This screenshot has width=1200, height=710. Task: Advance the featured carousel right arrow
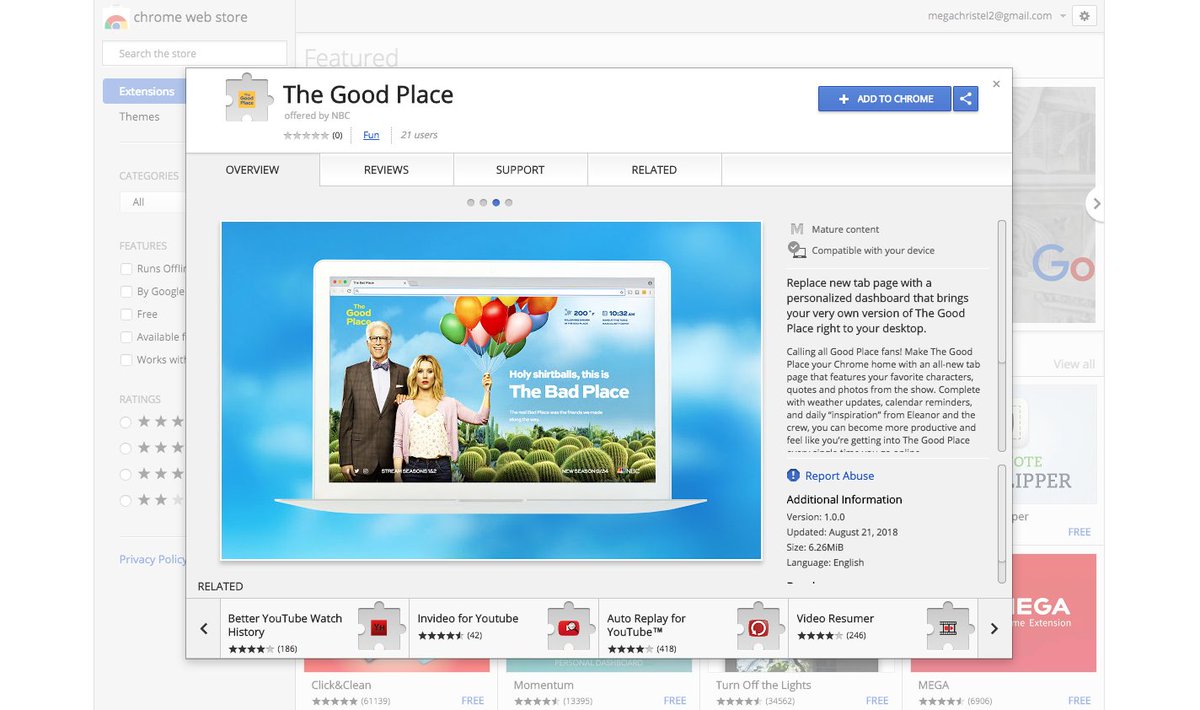(x=1096, y=203)
